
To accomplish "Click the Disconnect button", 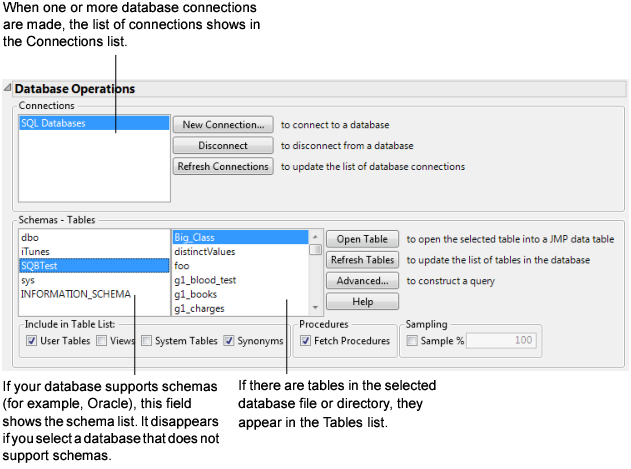I will pyautogui.click(x=223, y=146).
